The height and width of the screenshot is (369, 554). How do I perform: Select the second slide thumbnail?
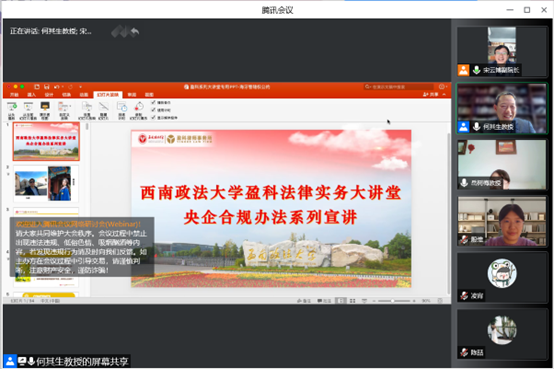tap(46, 183)
